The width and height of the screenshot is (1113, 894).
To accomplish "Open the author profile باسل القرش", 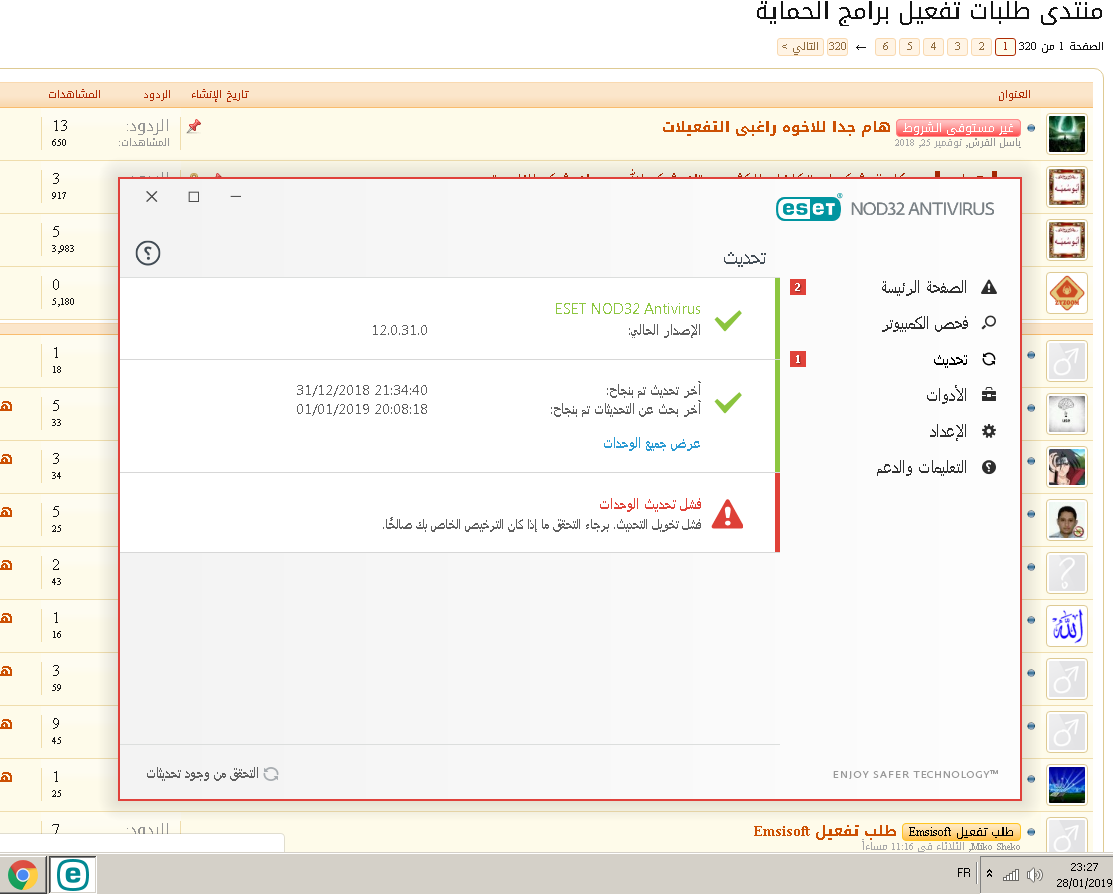I will tap(992, 143).
